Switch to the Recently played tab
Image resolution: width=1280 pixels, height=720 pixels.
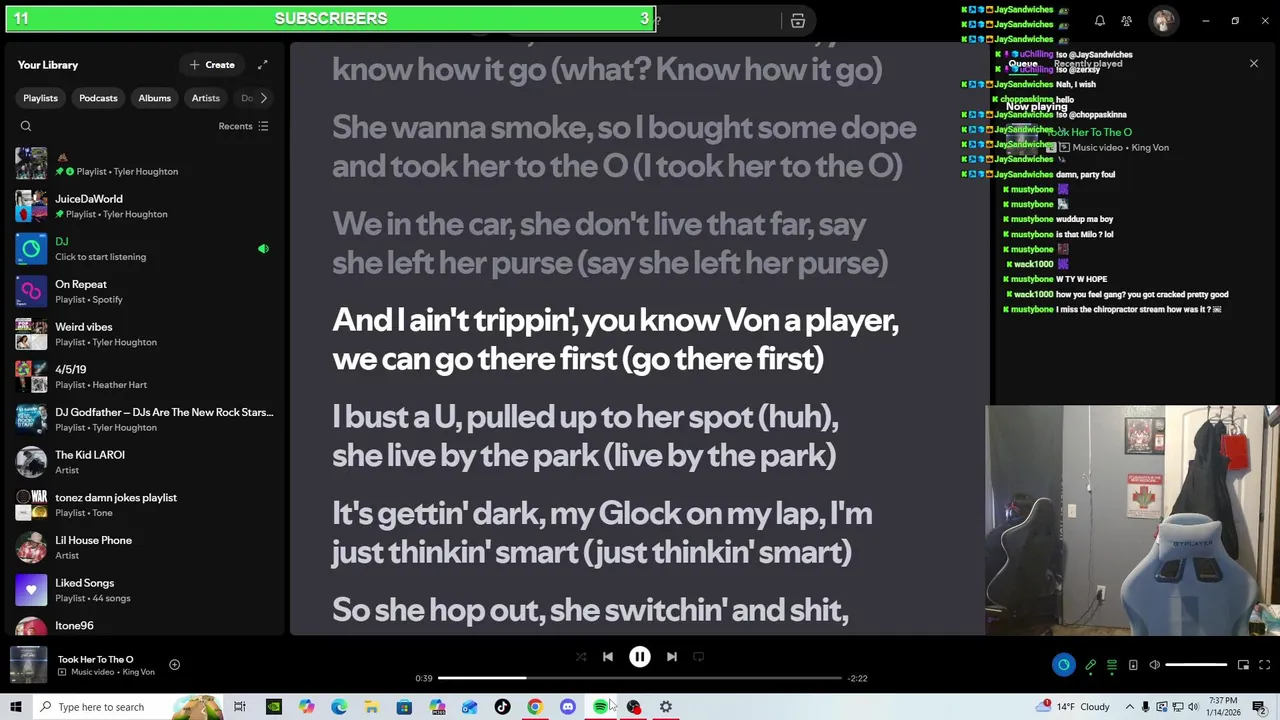[1088, 64]
